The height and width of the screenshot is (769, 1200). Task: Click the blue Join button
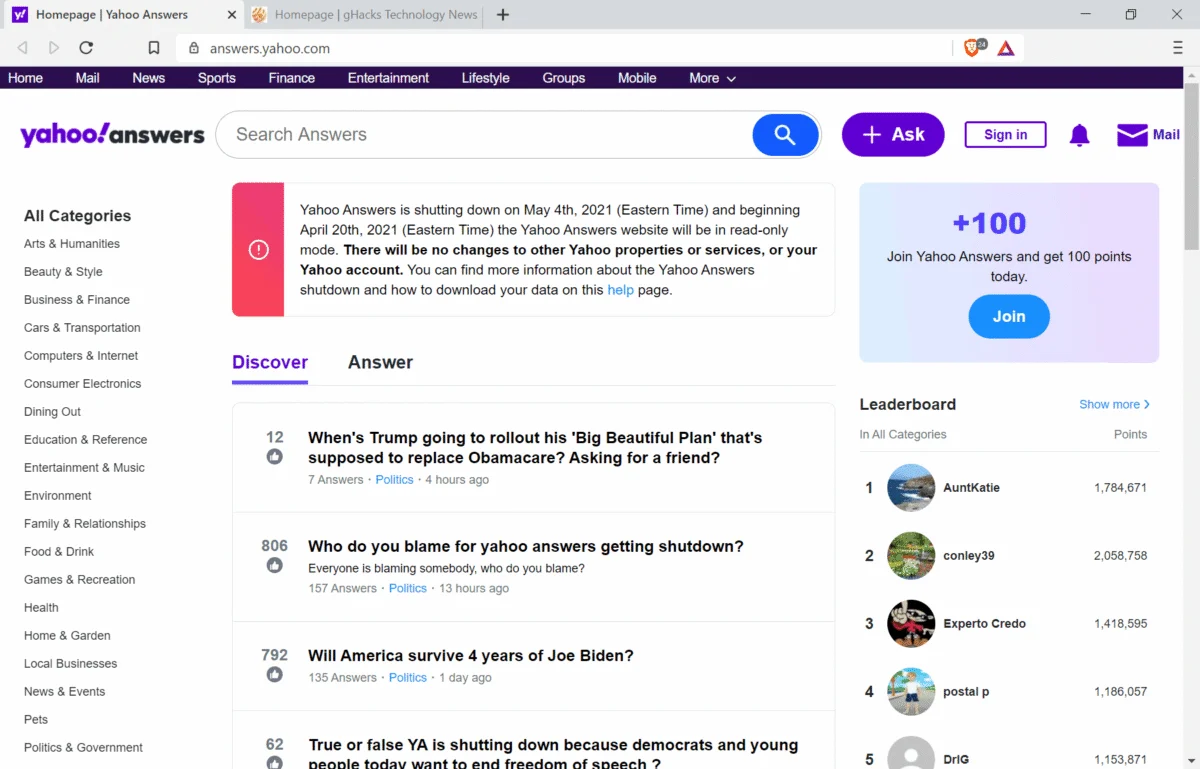click(x=1009, y=316)
